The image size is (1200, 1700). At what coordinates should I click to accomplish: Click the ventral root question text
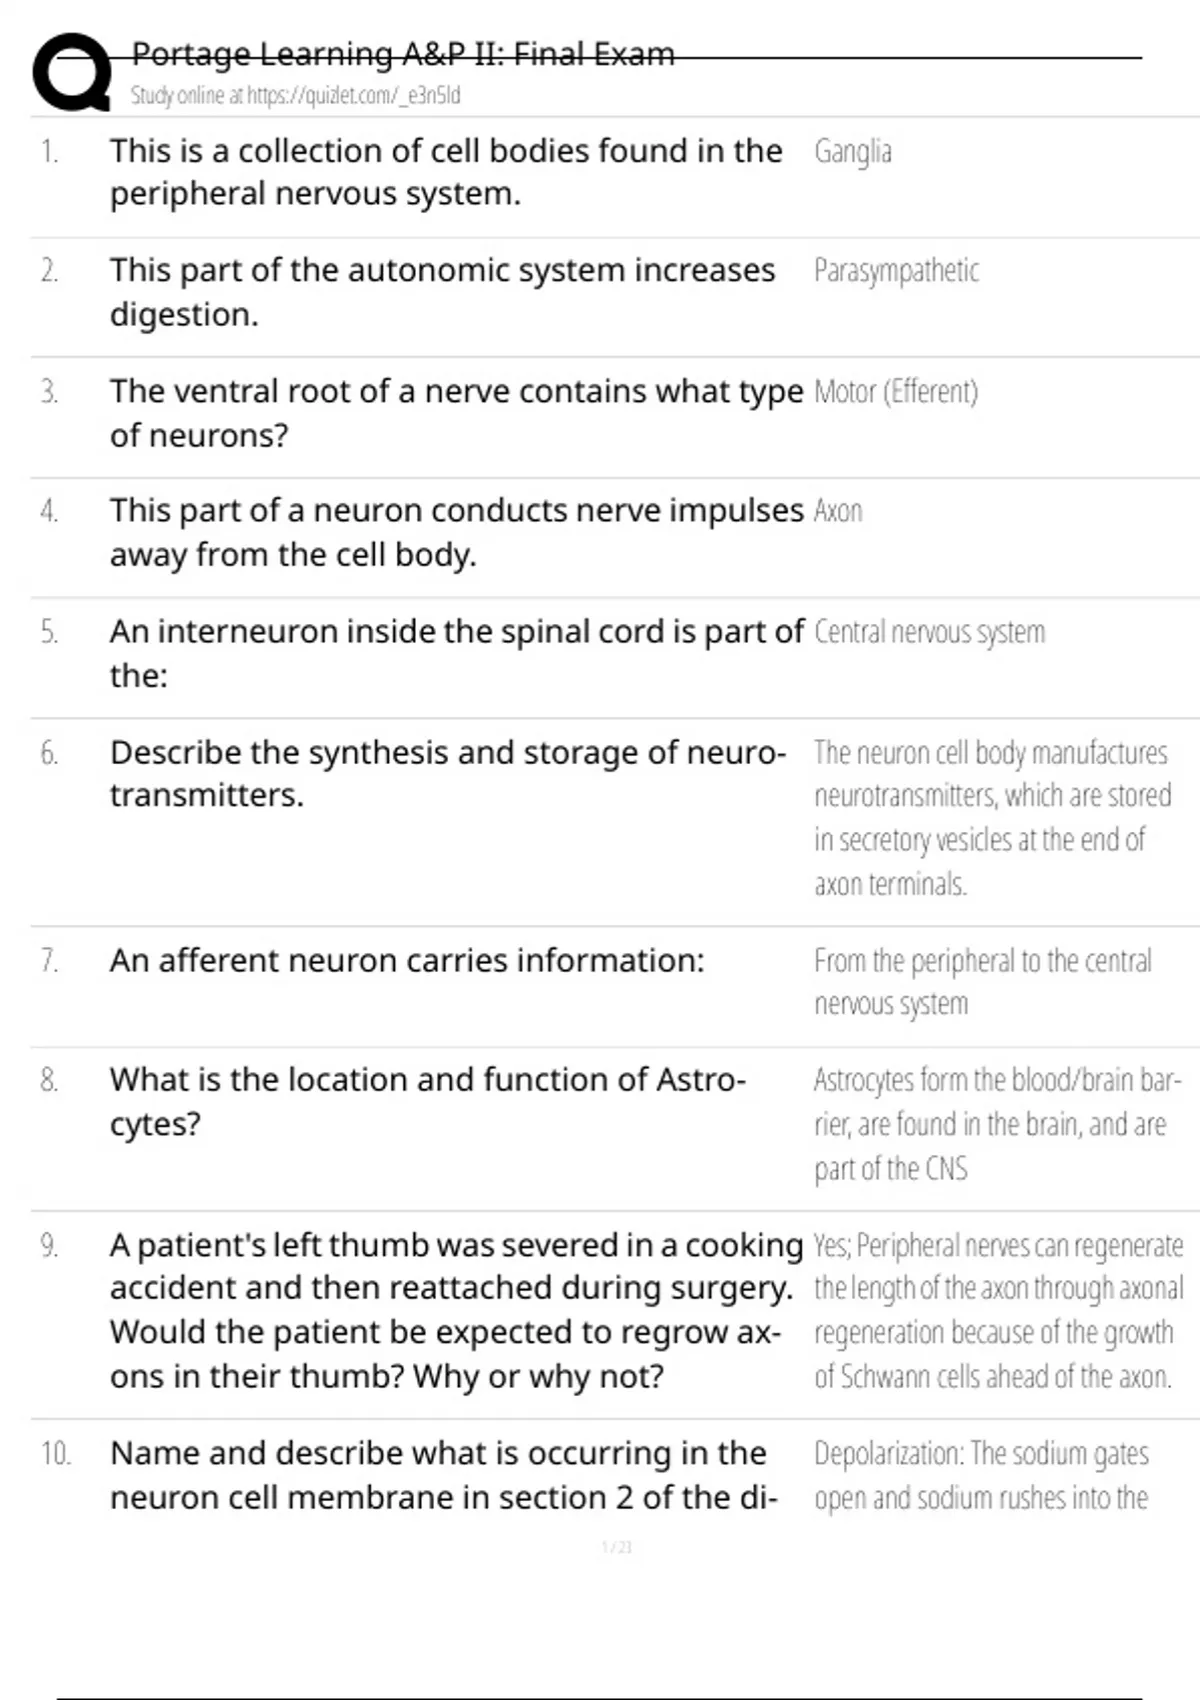point(456,413)
